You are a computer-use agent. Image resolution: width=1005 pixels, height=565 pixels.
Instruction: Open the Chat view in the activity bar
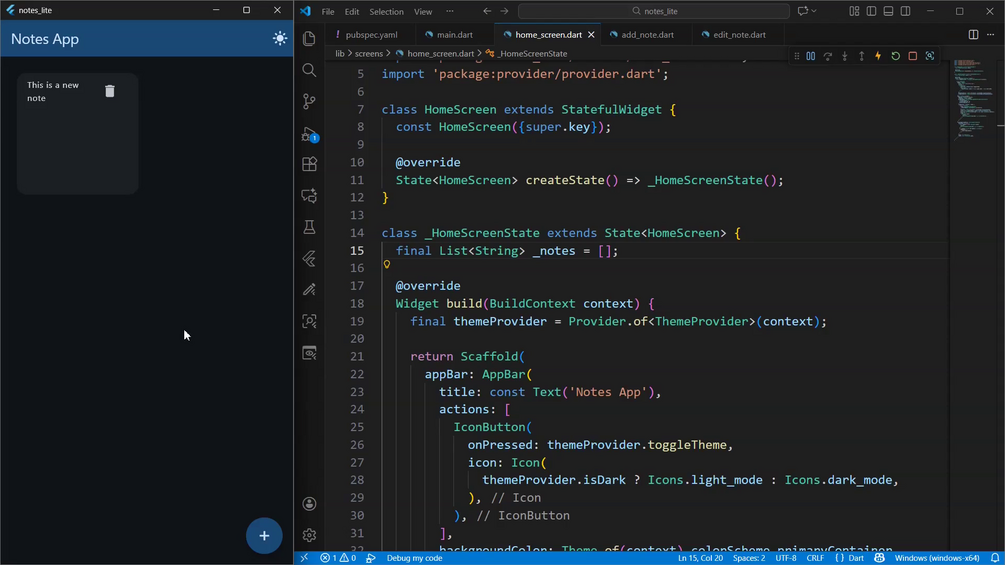(x=309, y=195)
